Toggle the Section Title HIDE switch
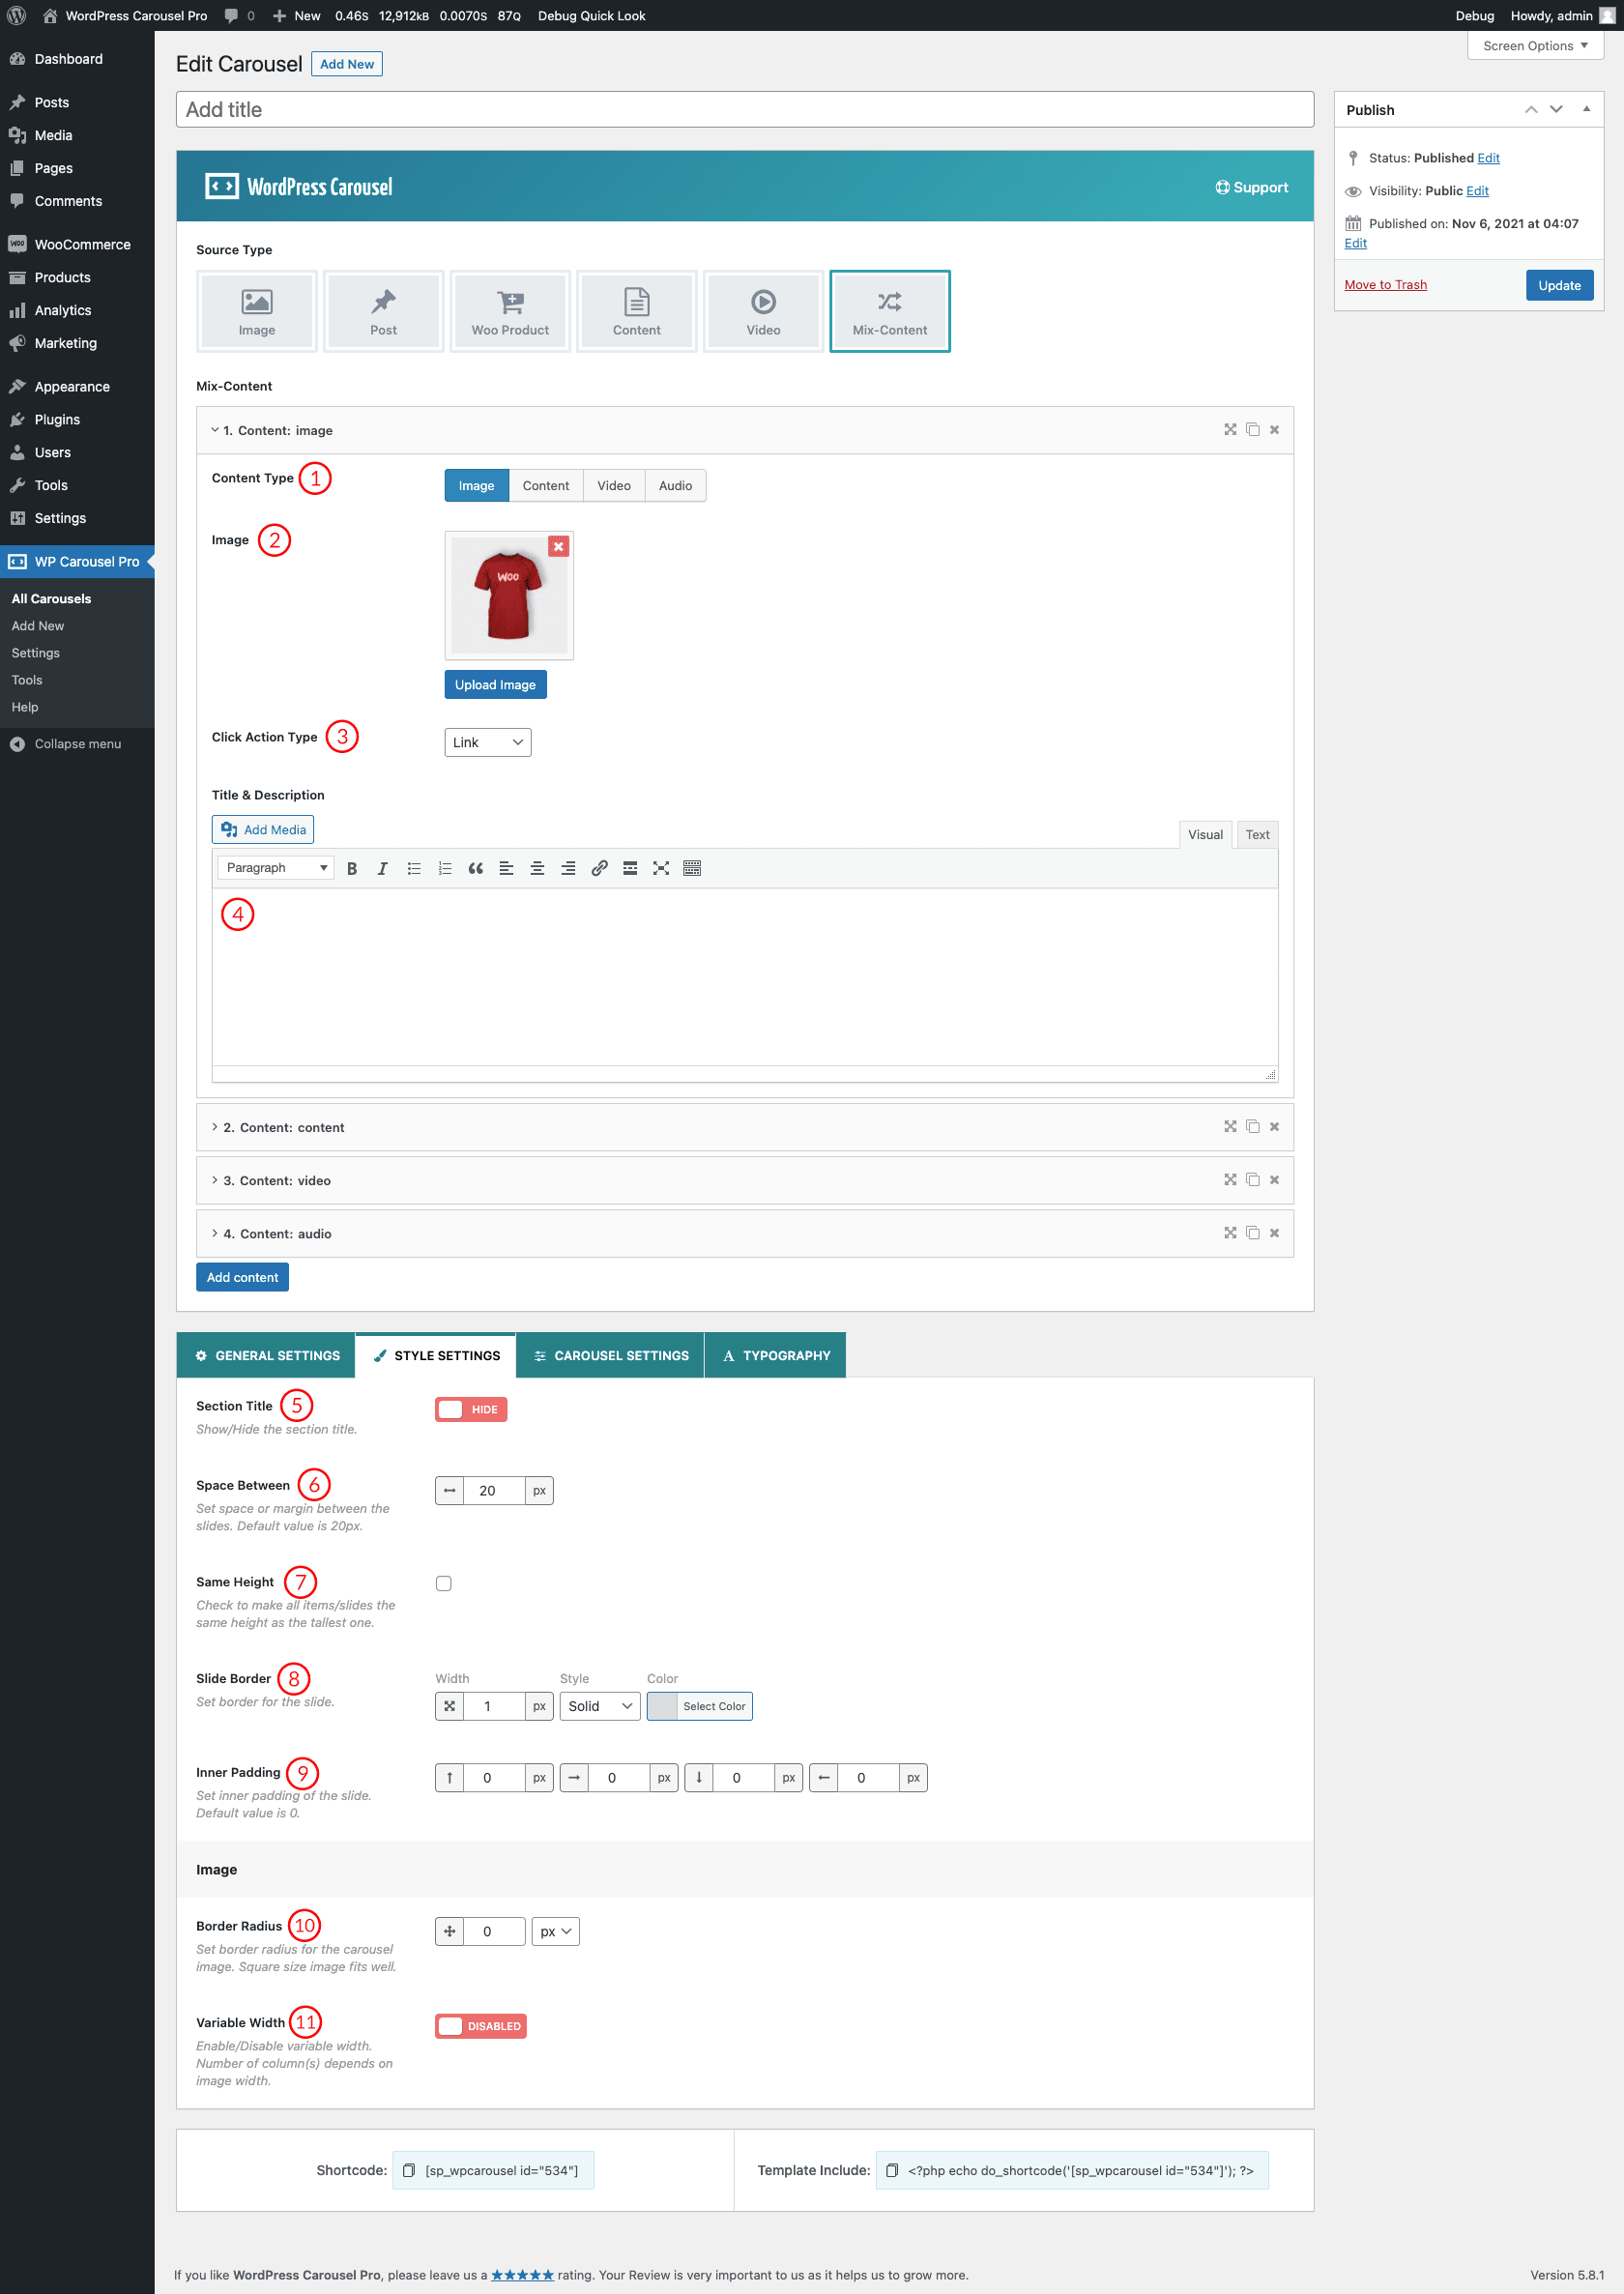The width and height of the screenshot is (1624, 2294). coord(471,1409)
